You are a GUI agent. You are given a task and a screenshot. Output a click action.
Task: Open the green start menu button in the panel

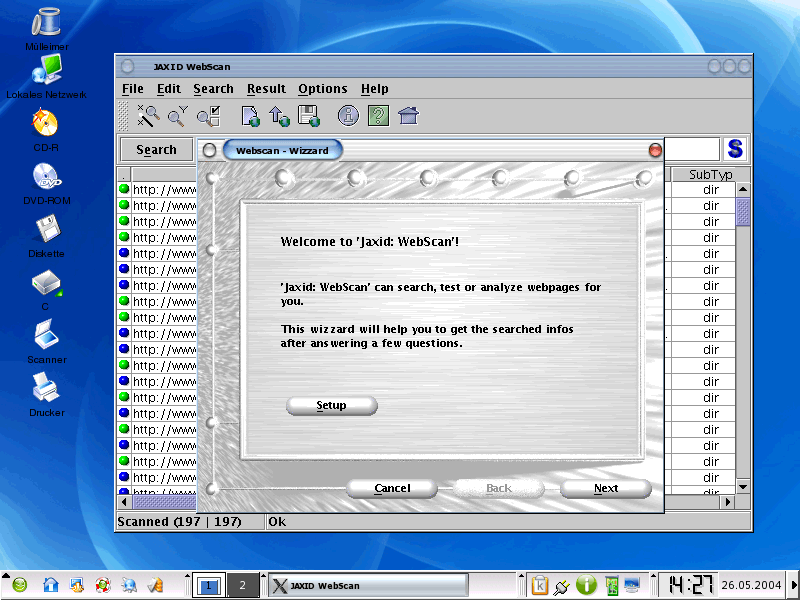click(19, 585)
